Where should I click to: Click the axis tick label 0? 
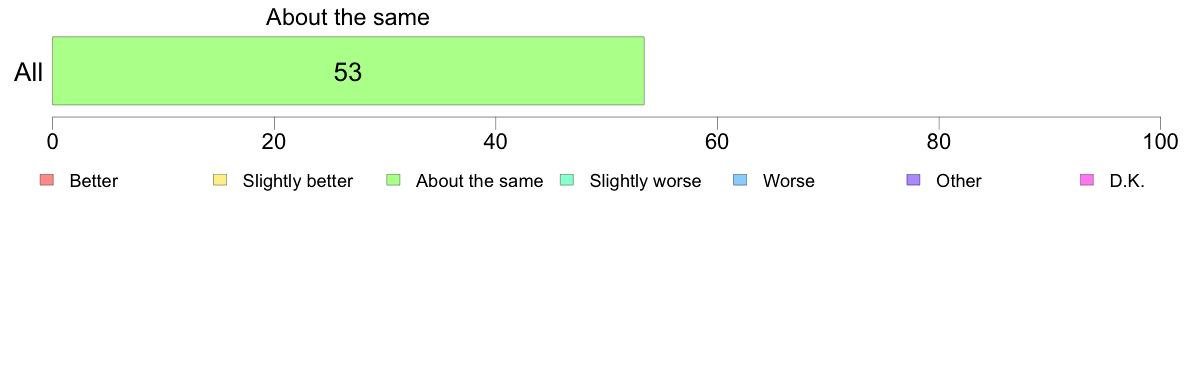[x=52, y=142]
